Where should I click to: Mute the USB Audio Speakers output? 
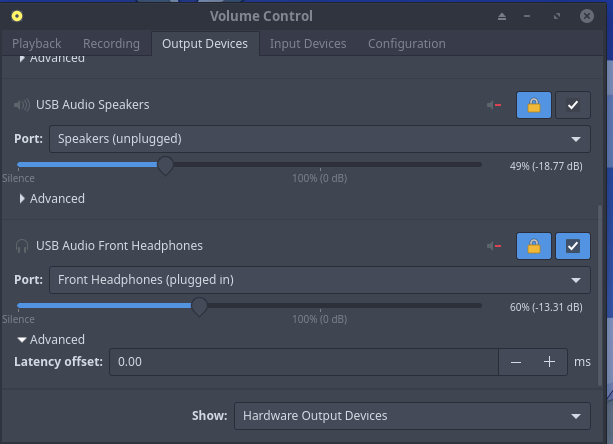click(494, 105)
